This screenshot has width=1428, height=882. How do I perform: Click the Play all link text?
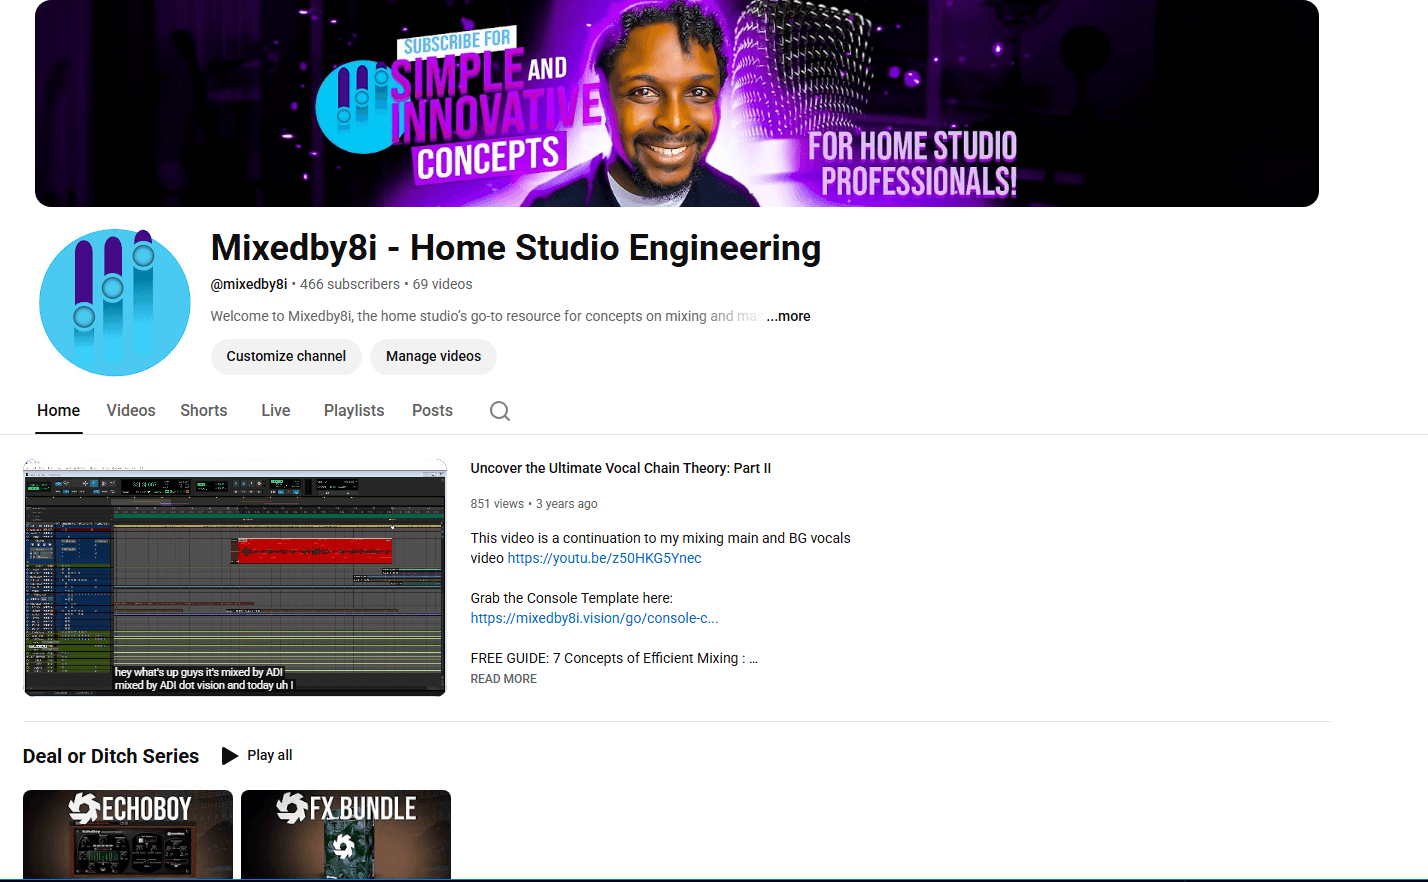(270, 756)
